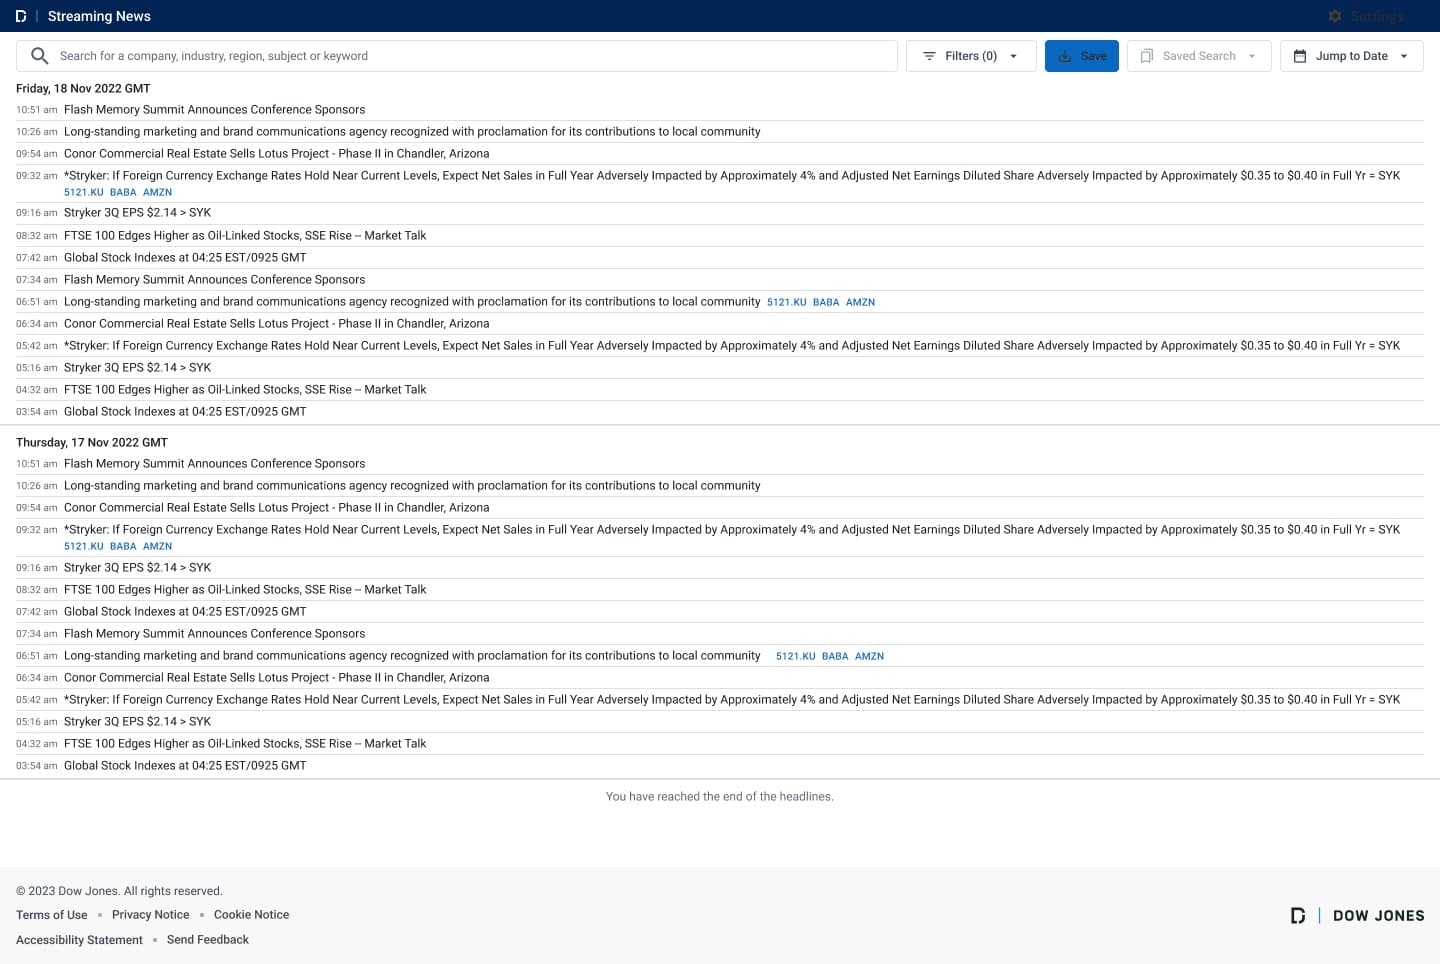Click 5121.KU ticker on Friday 06:51 row

tap(787, 302)
